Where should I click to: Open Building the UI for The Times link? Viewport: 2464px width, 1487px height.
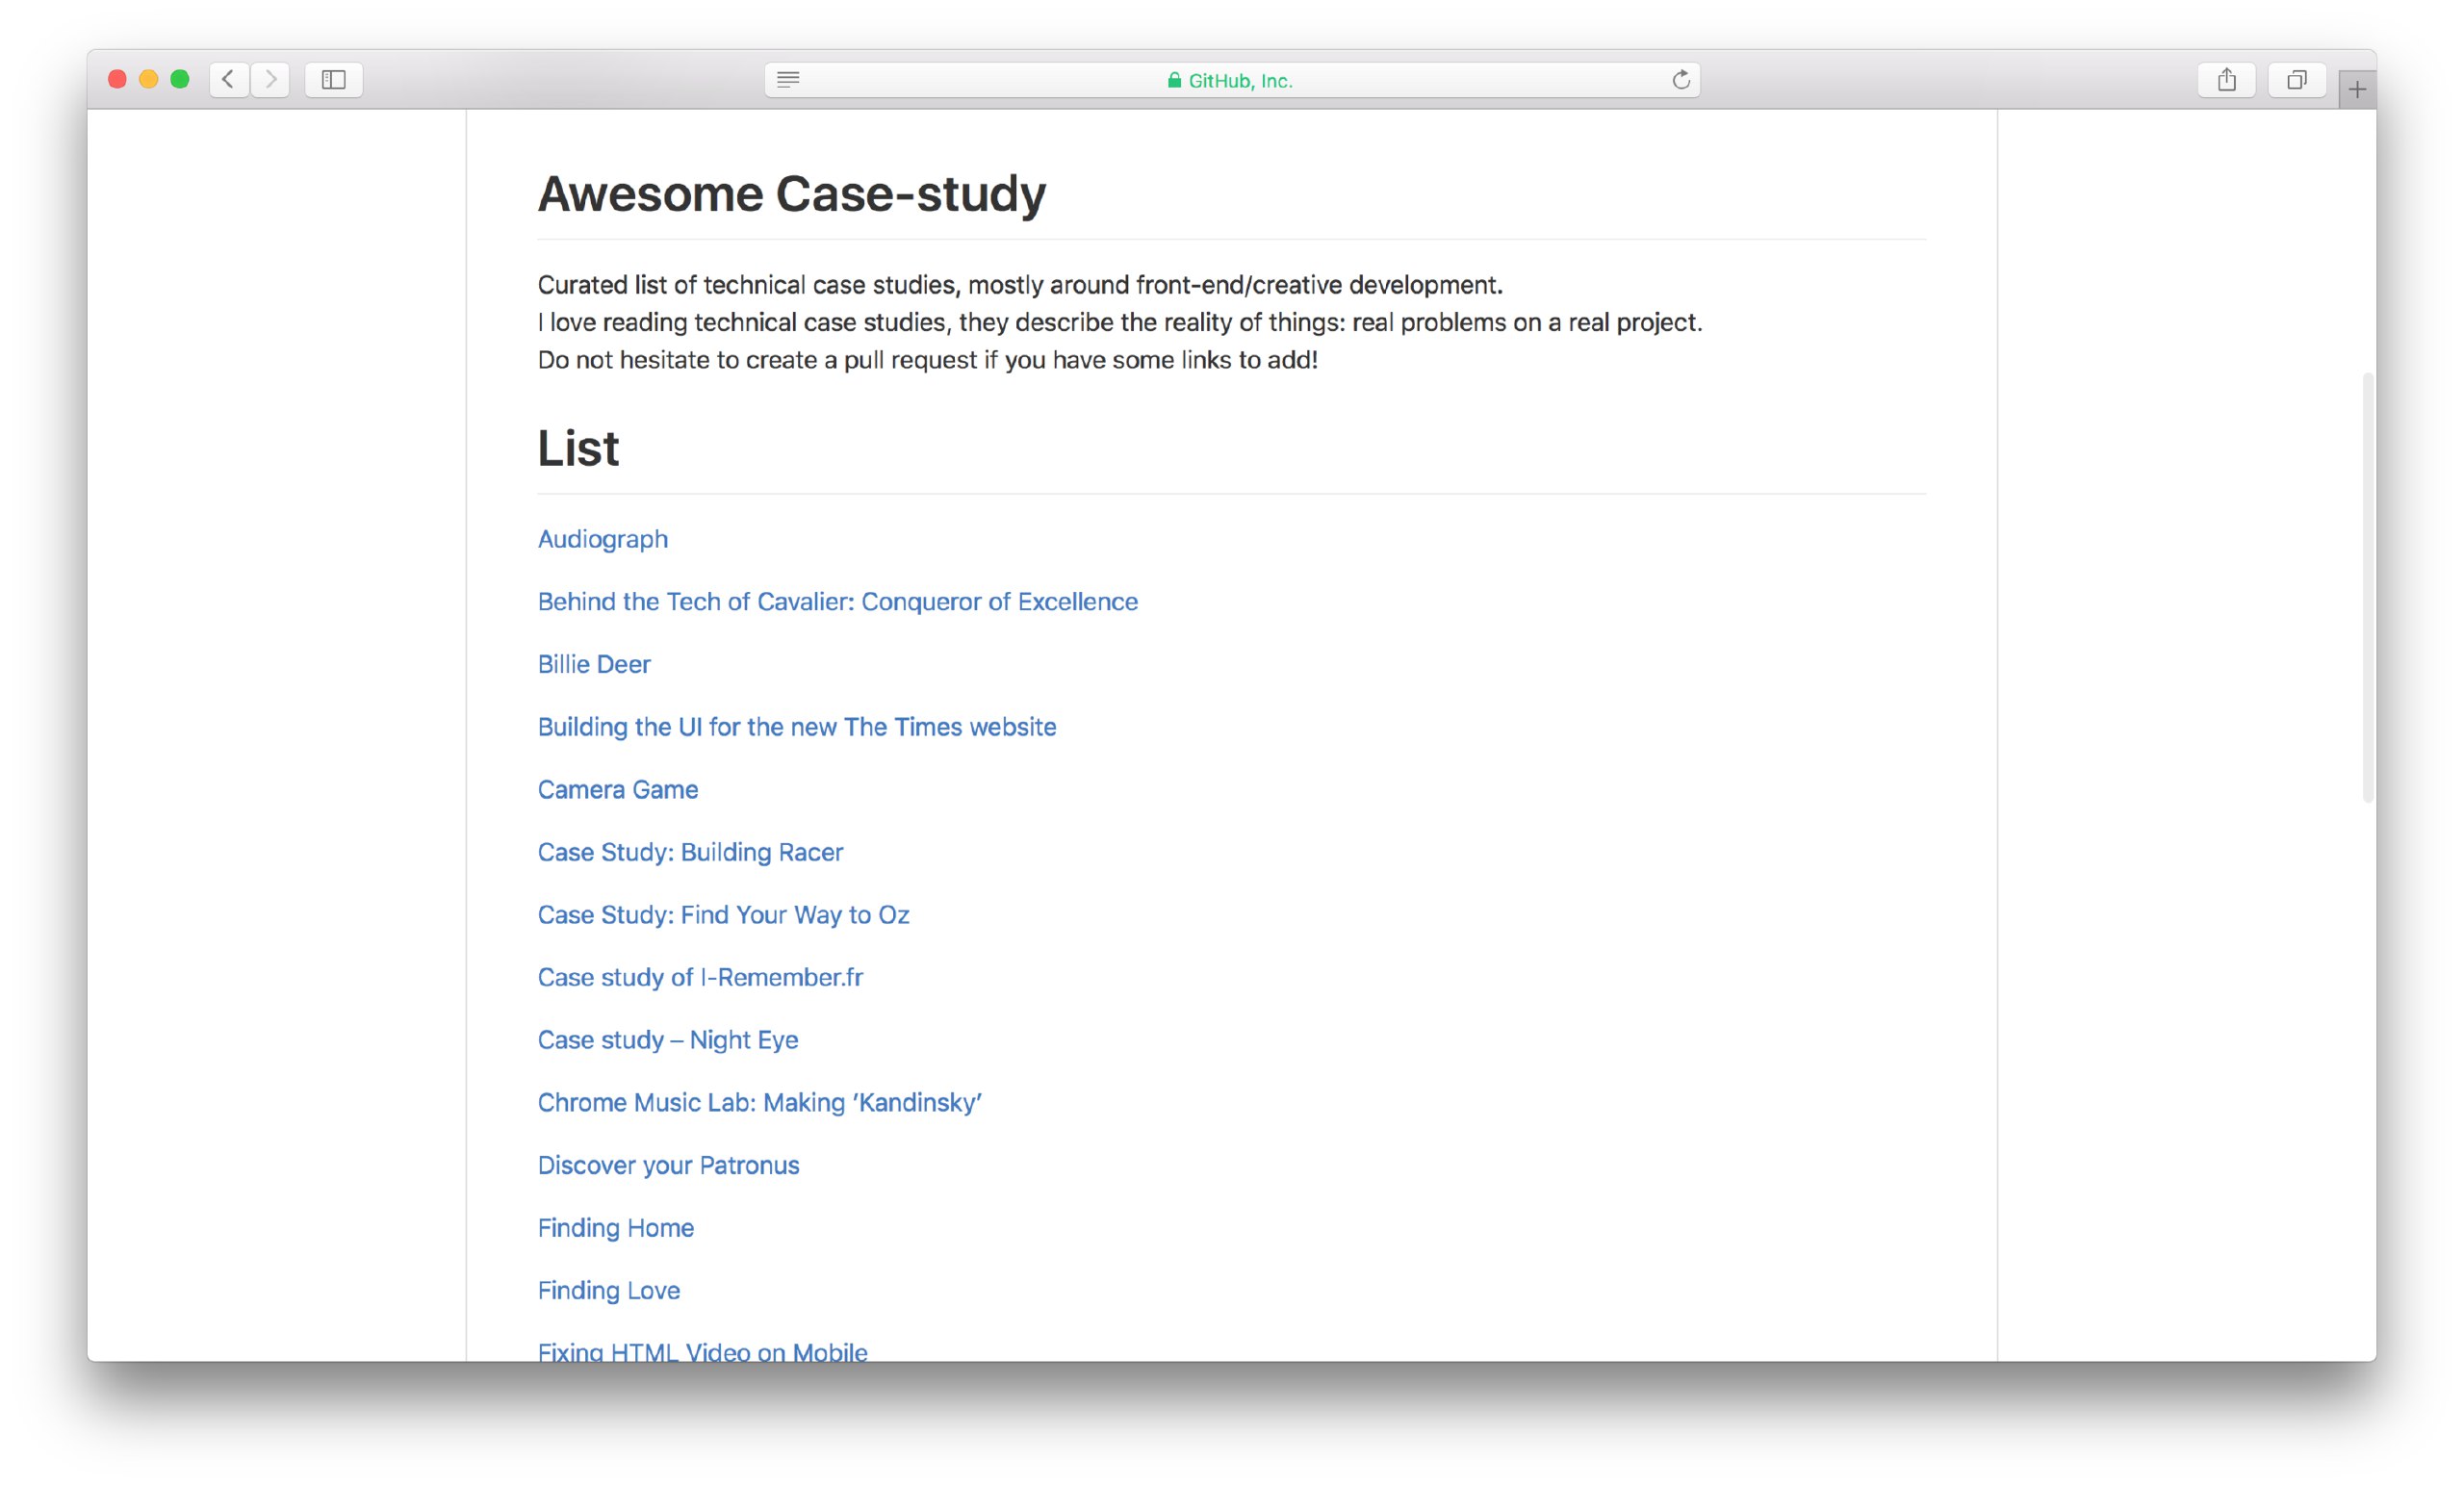(x=797, y=727)
